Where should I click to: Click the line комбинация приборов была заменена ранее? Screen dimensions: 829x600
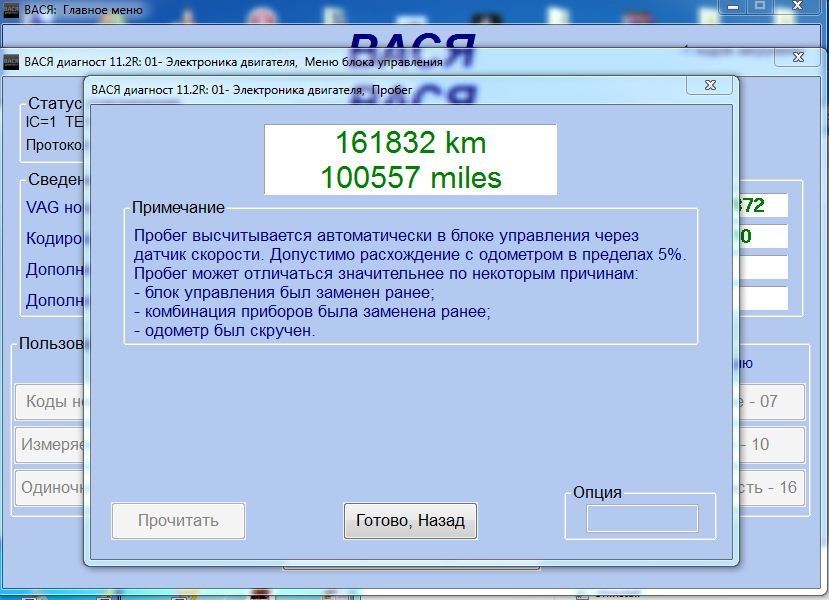(312, 311)
